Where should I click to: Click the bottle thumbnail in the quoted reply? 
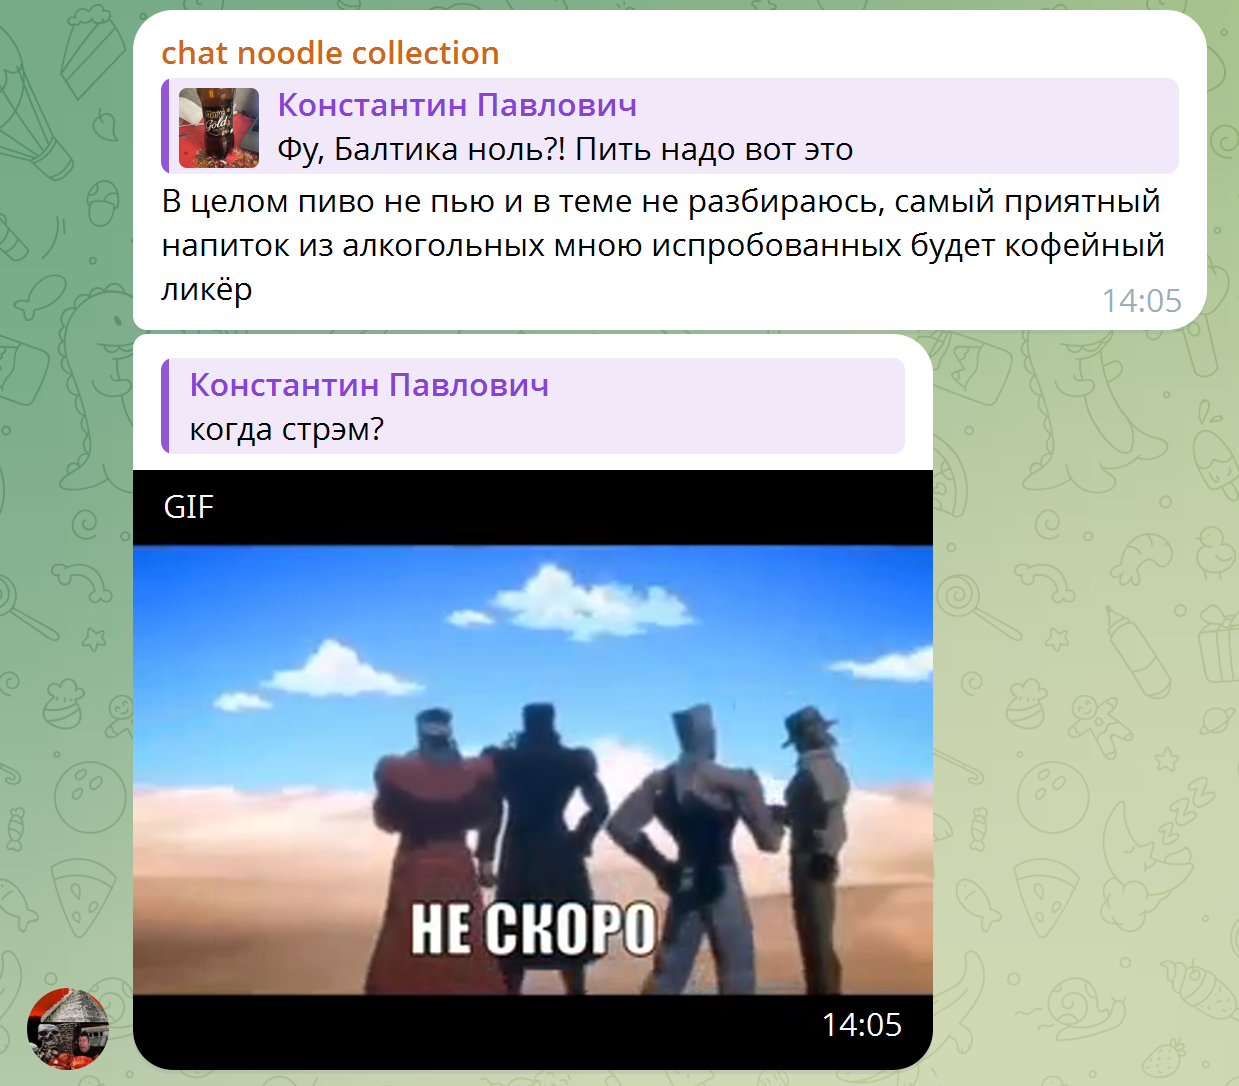click(219, 127)
